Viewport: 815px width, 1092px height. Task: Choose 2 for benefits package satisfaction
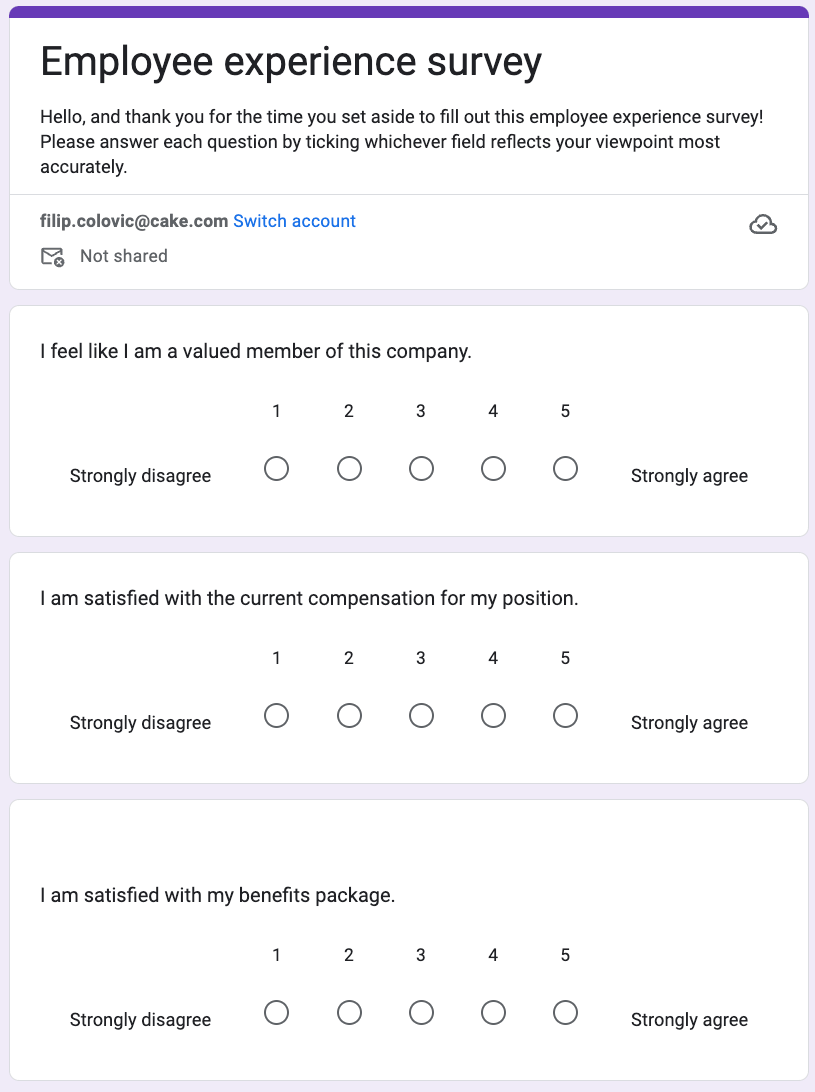pos(349,1012)
